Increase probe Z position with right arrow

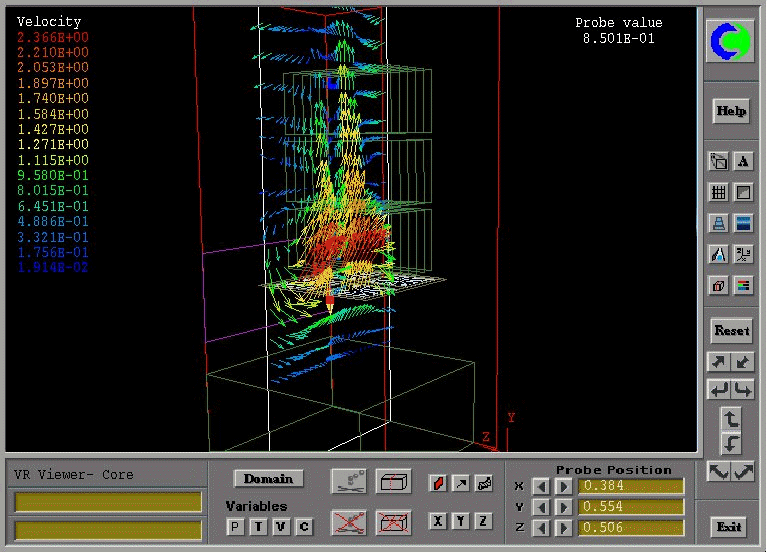coord(564,528)
